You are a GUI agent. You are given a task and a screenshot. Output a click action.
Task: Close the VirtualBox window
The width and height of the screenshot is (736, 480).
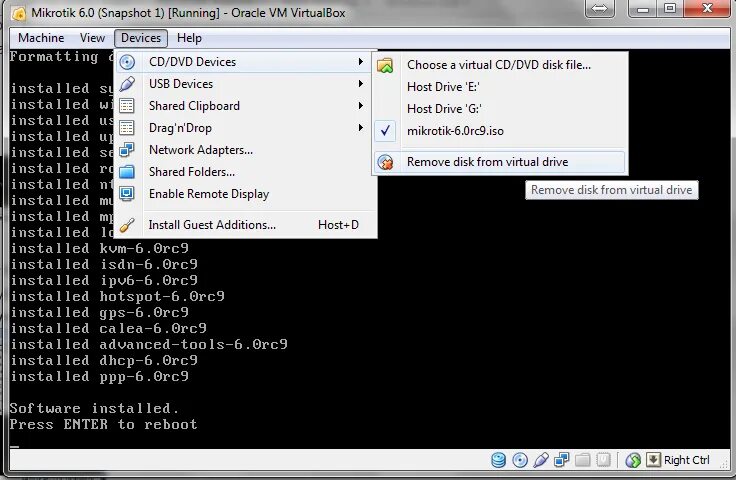708,8
